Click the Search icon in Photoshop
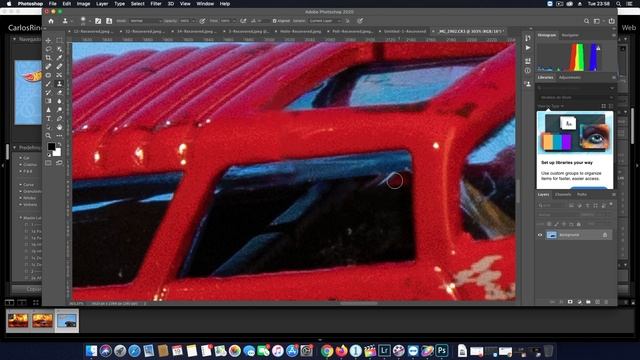This screenshot has width=640, height=360. pyautogui.click(x=587, y=21)
